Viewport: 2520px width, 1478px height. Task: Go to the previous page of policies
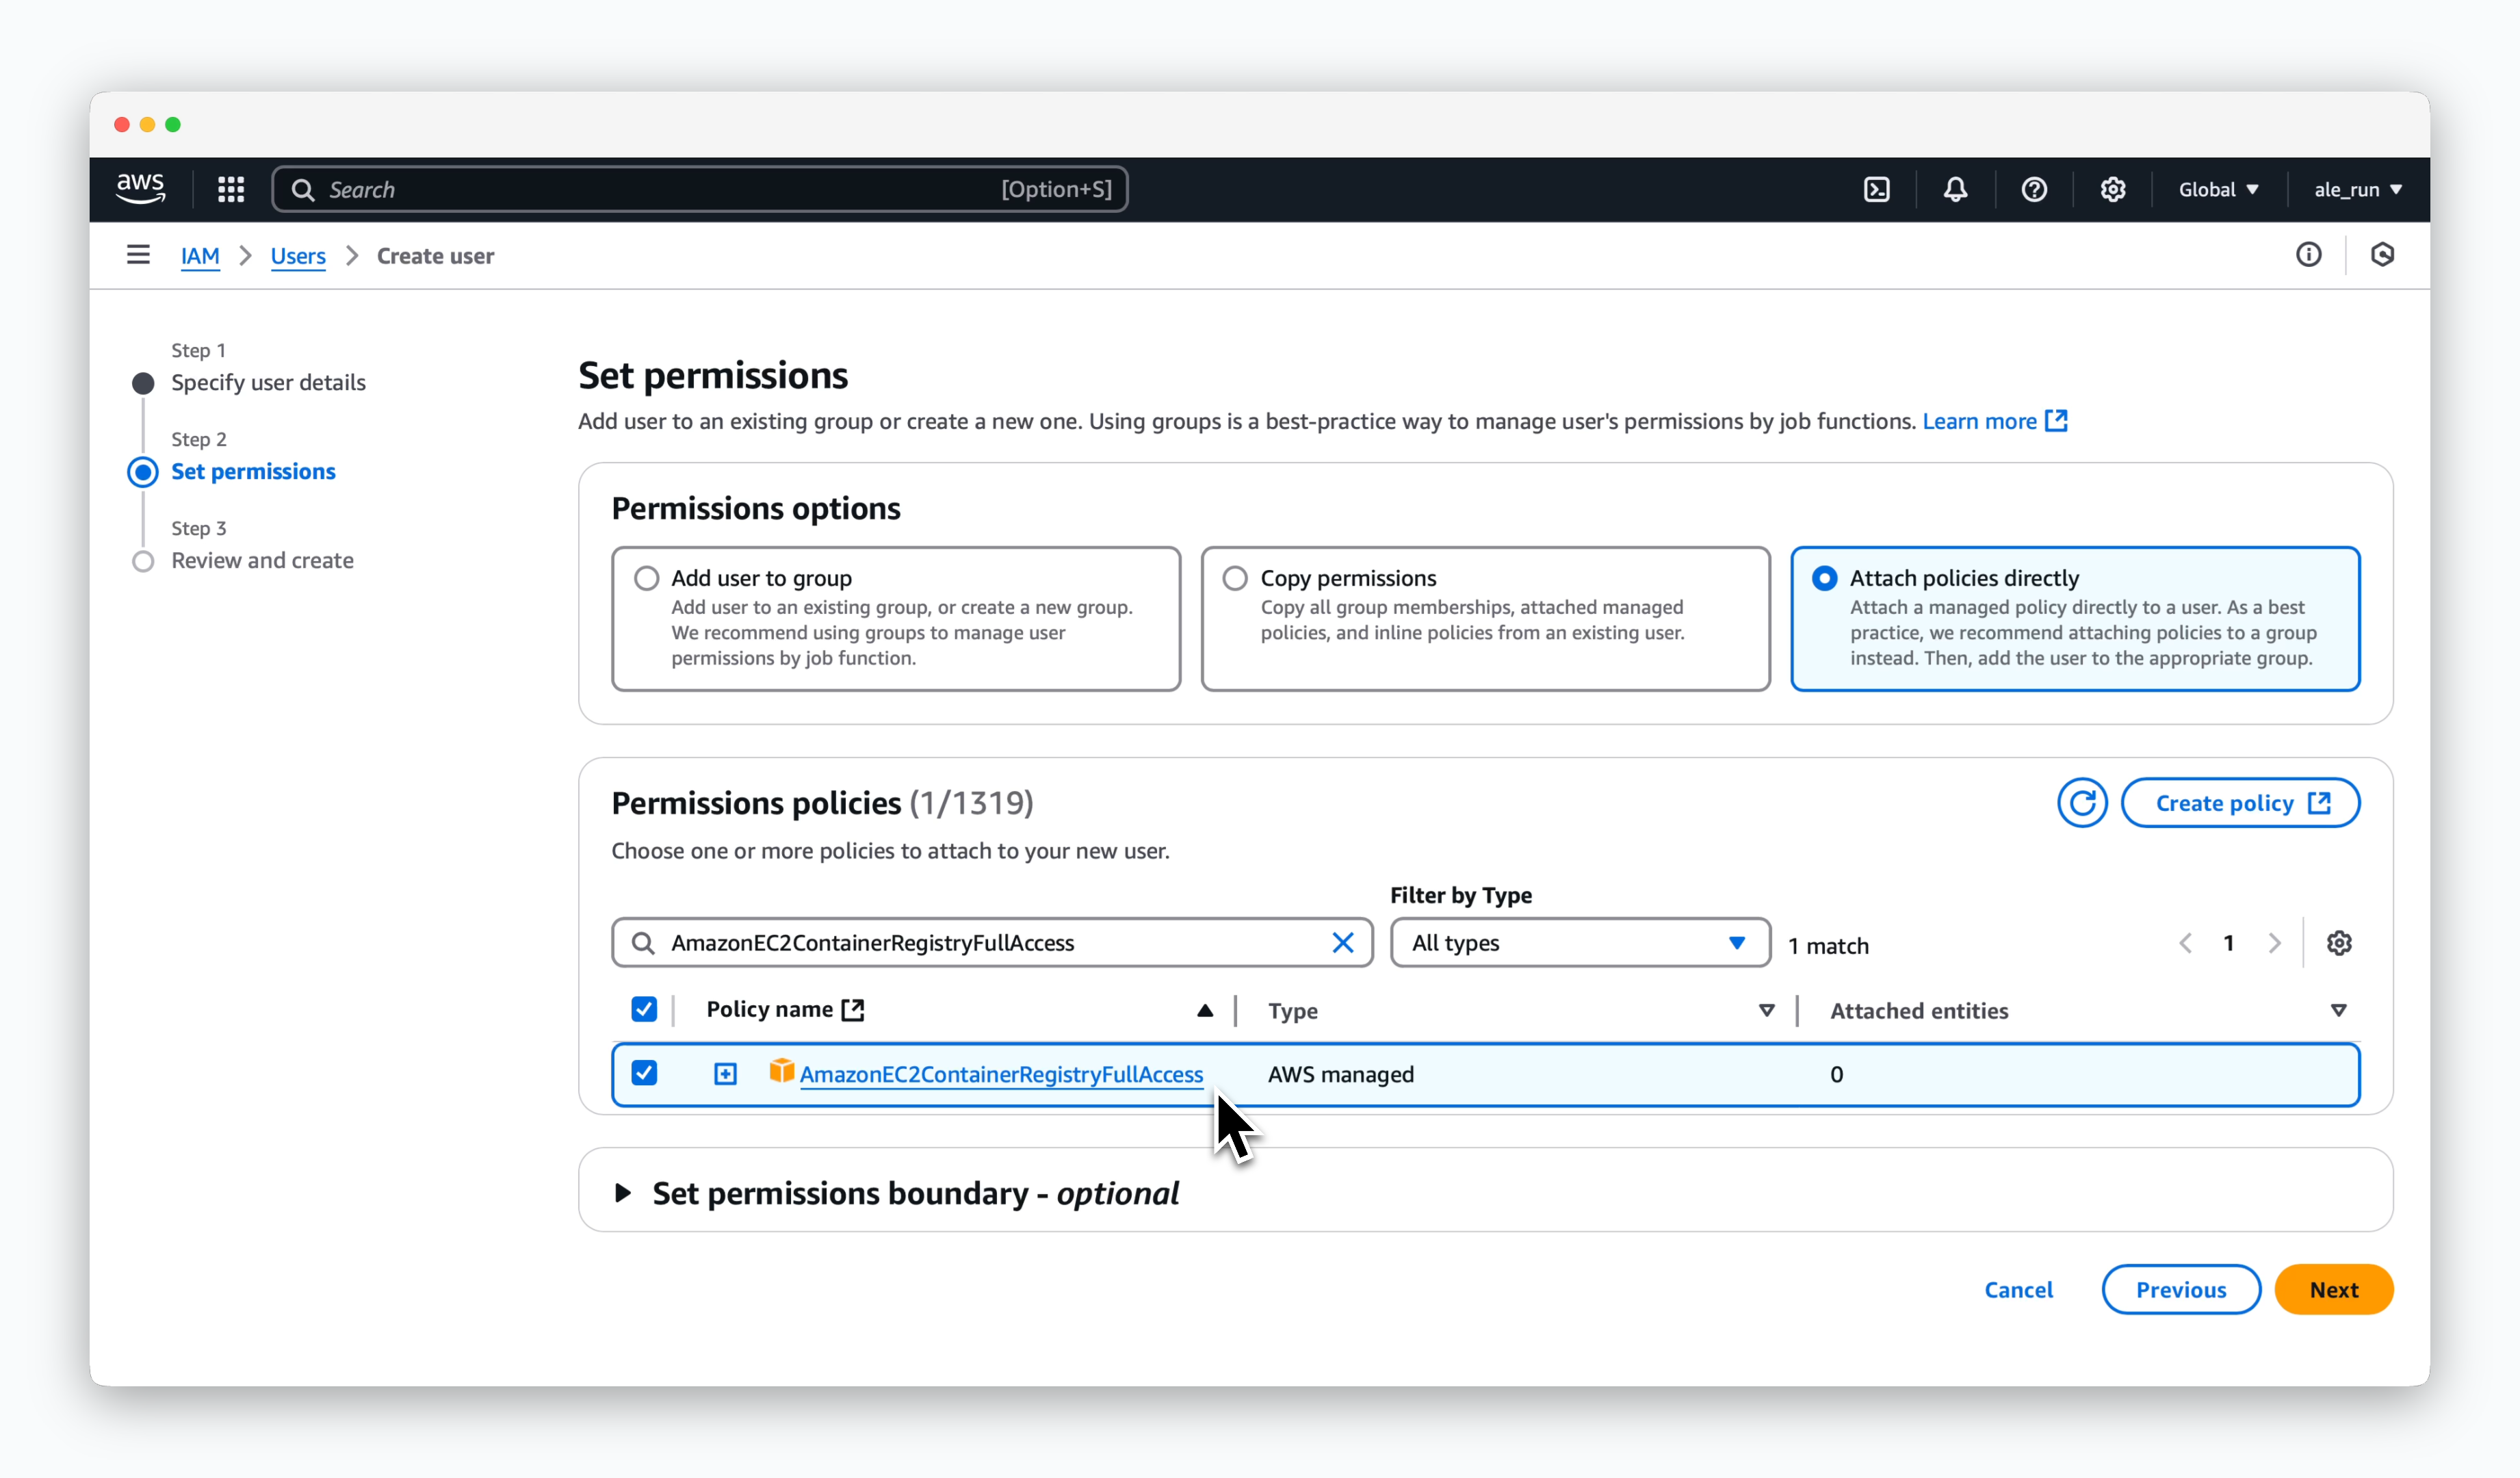[2186, 943]
